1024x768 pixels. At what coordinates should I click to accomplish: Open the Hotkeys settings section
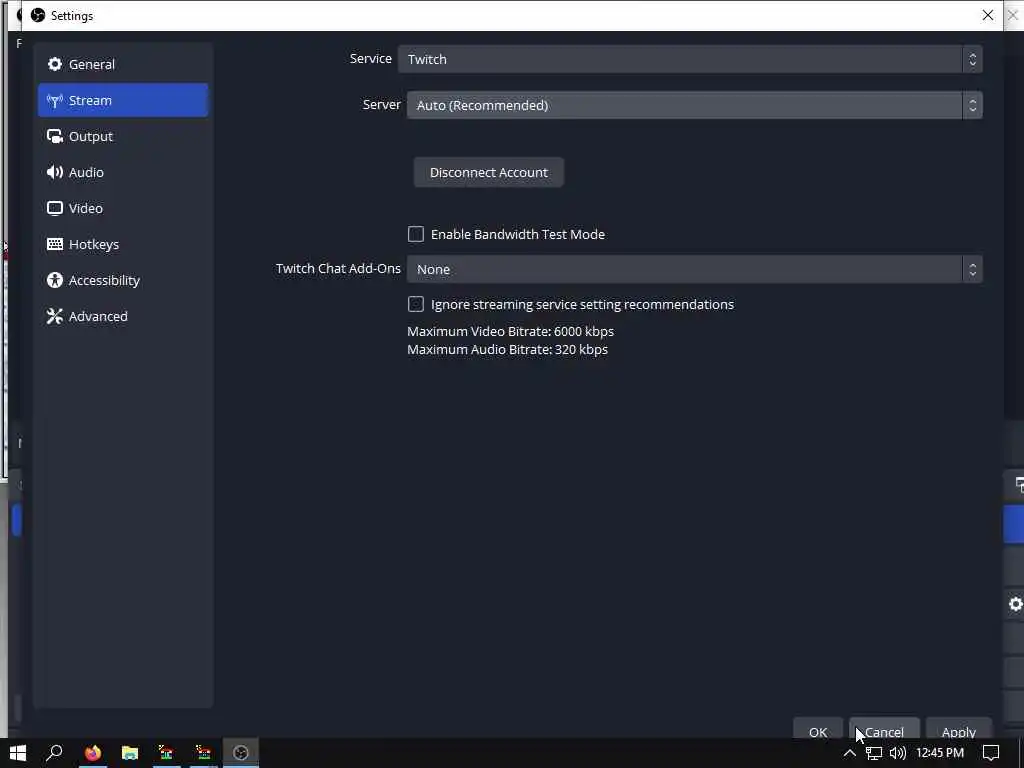123,244
